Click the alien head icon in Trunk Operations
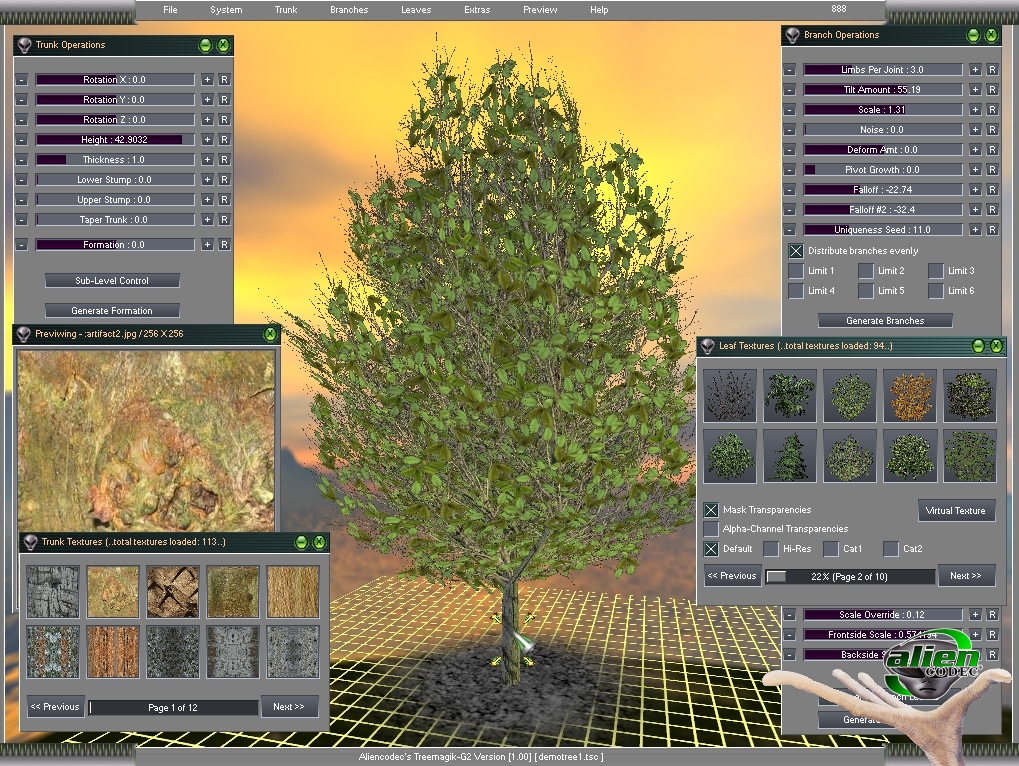Screen dimensions: 1019x766 pos(23,45)
